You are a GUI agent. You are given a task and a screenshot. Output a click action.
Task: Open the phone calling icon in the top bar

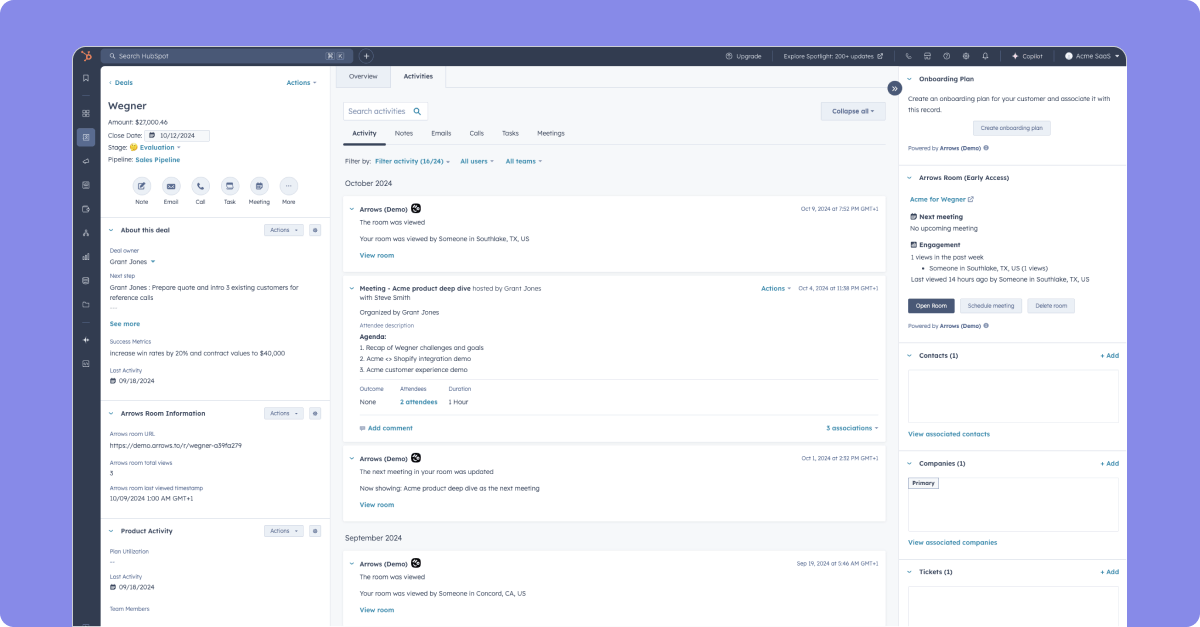pyautogui.click(x=908, y=56)
